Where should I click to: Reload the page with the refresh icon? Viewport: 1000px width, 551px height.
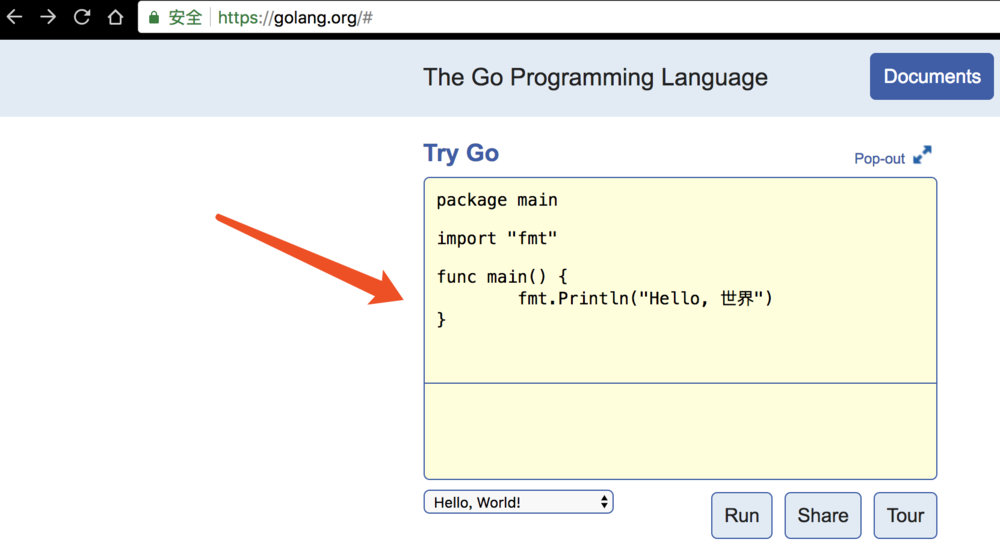pyautogui.click(x=82, y=17)
